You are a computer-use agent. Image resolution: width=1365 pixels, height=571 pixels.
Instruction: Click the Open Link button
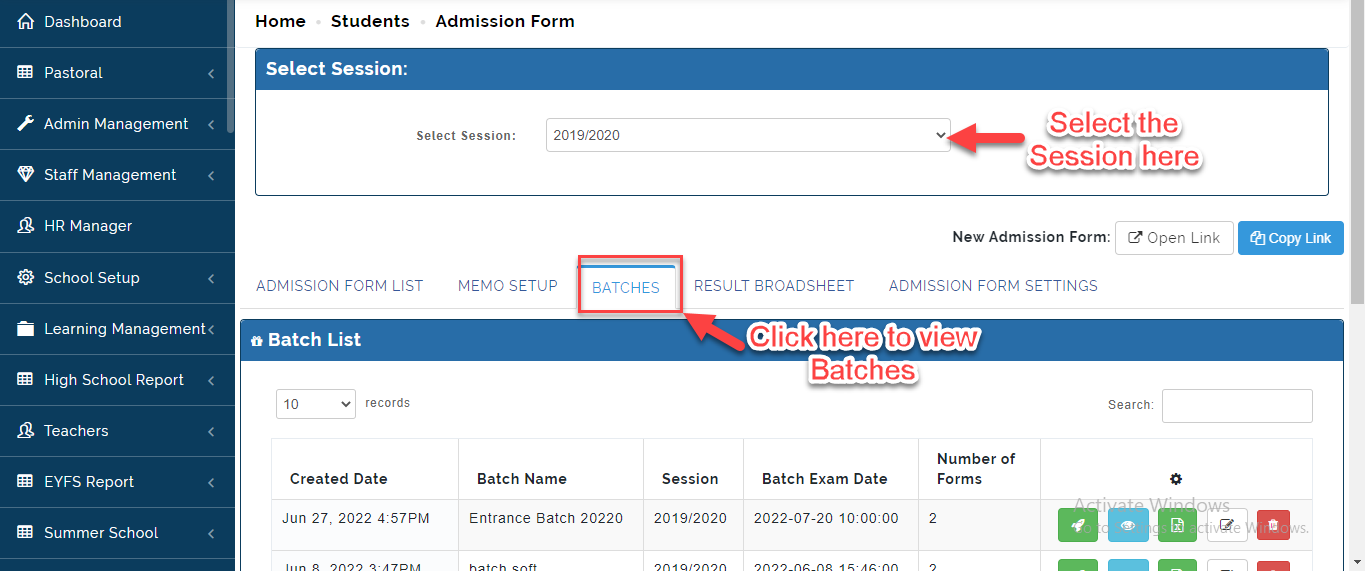click(x=1174, y=238)
